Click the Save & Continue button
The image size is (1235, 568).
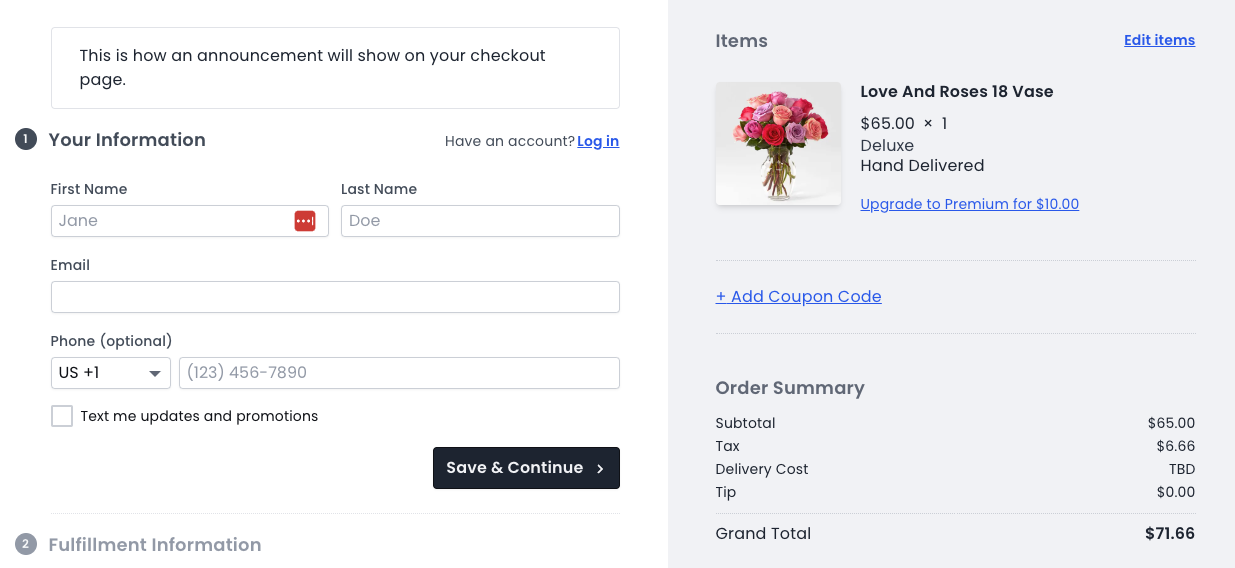(526, 468)
